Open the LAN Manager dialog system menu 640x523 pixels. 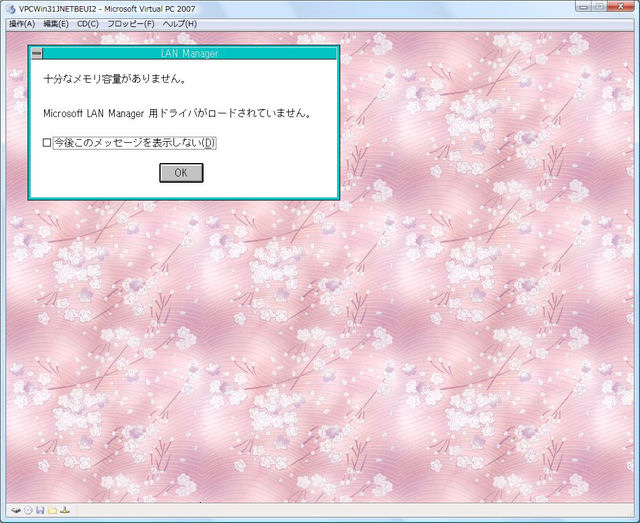(37, 53)
